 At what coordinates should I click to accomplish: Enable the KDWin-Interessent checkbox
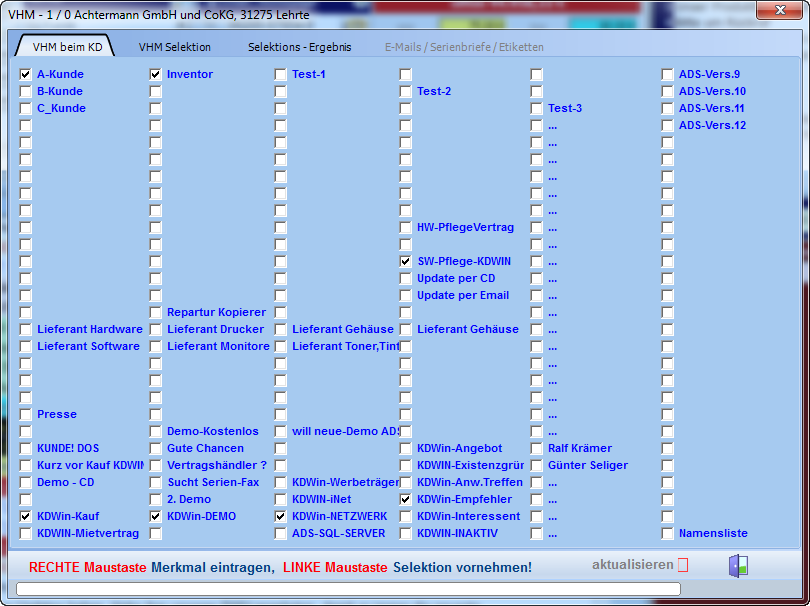point(406,517)
